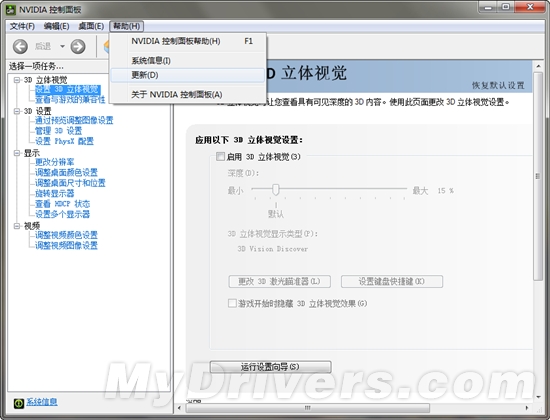Viewport: 550px width, 420px height.
Task: Open 查看 HDCP 状态
Action: tap(62, 204)
